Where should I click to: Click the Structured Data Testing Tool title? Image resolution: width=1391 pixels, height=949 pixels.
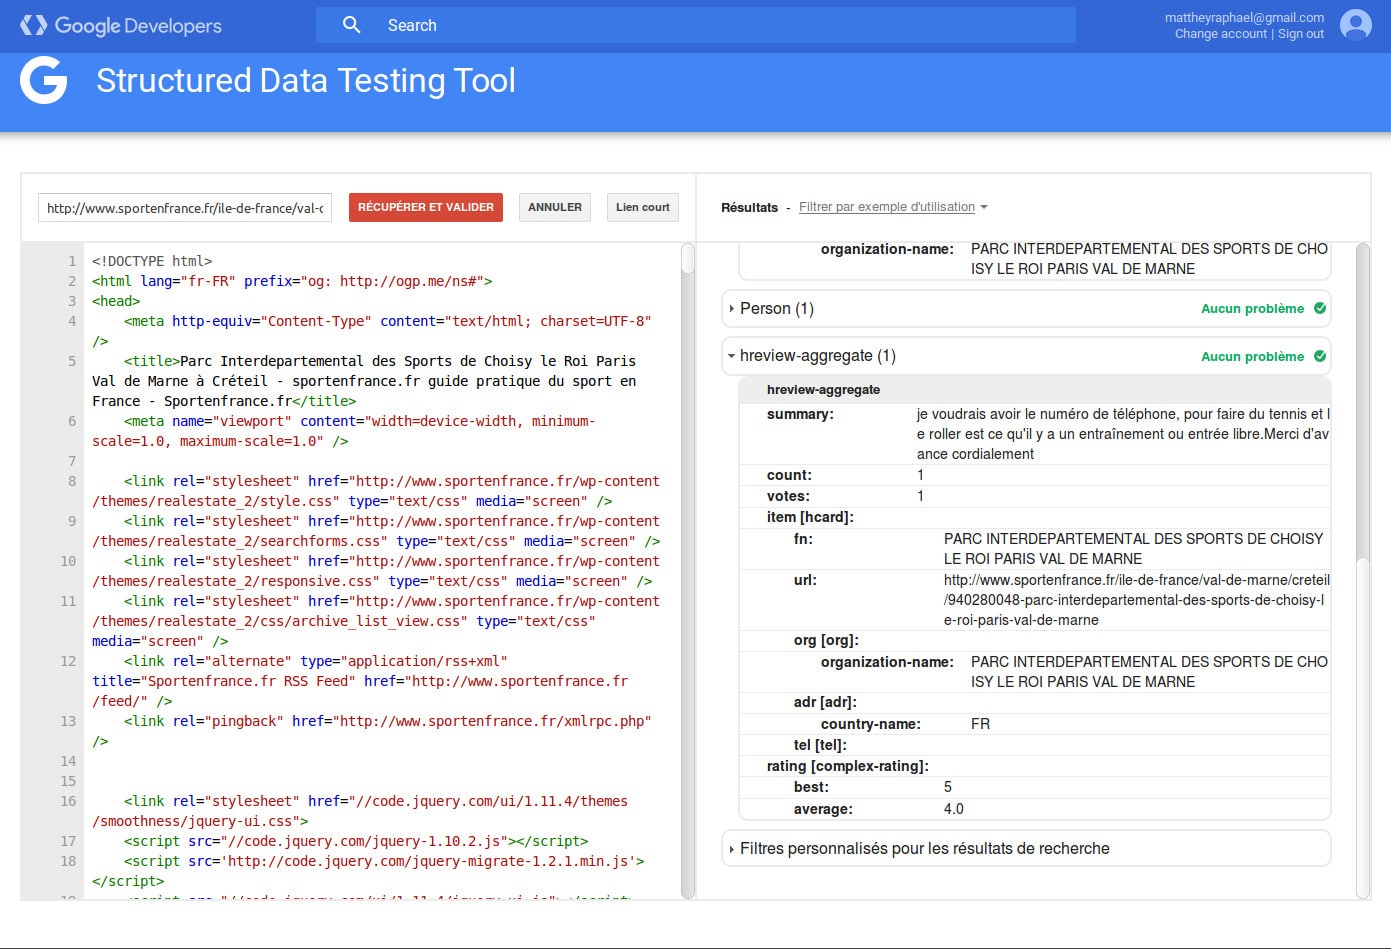[306, 80]
